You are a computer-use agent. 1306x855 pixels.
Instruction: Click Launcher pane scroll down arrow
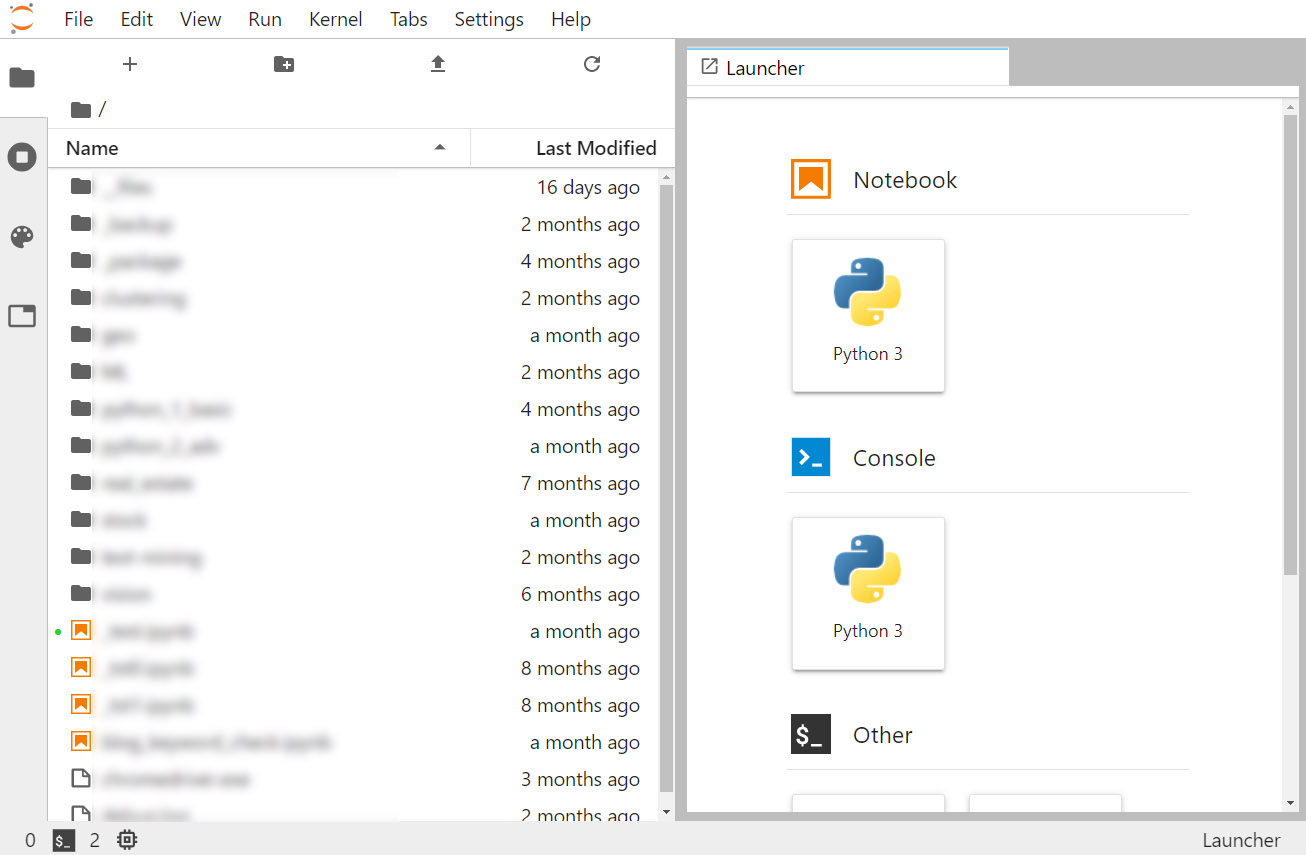coord(1290,803)
